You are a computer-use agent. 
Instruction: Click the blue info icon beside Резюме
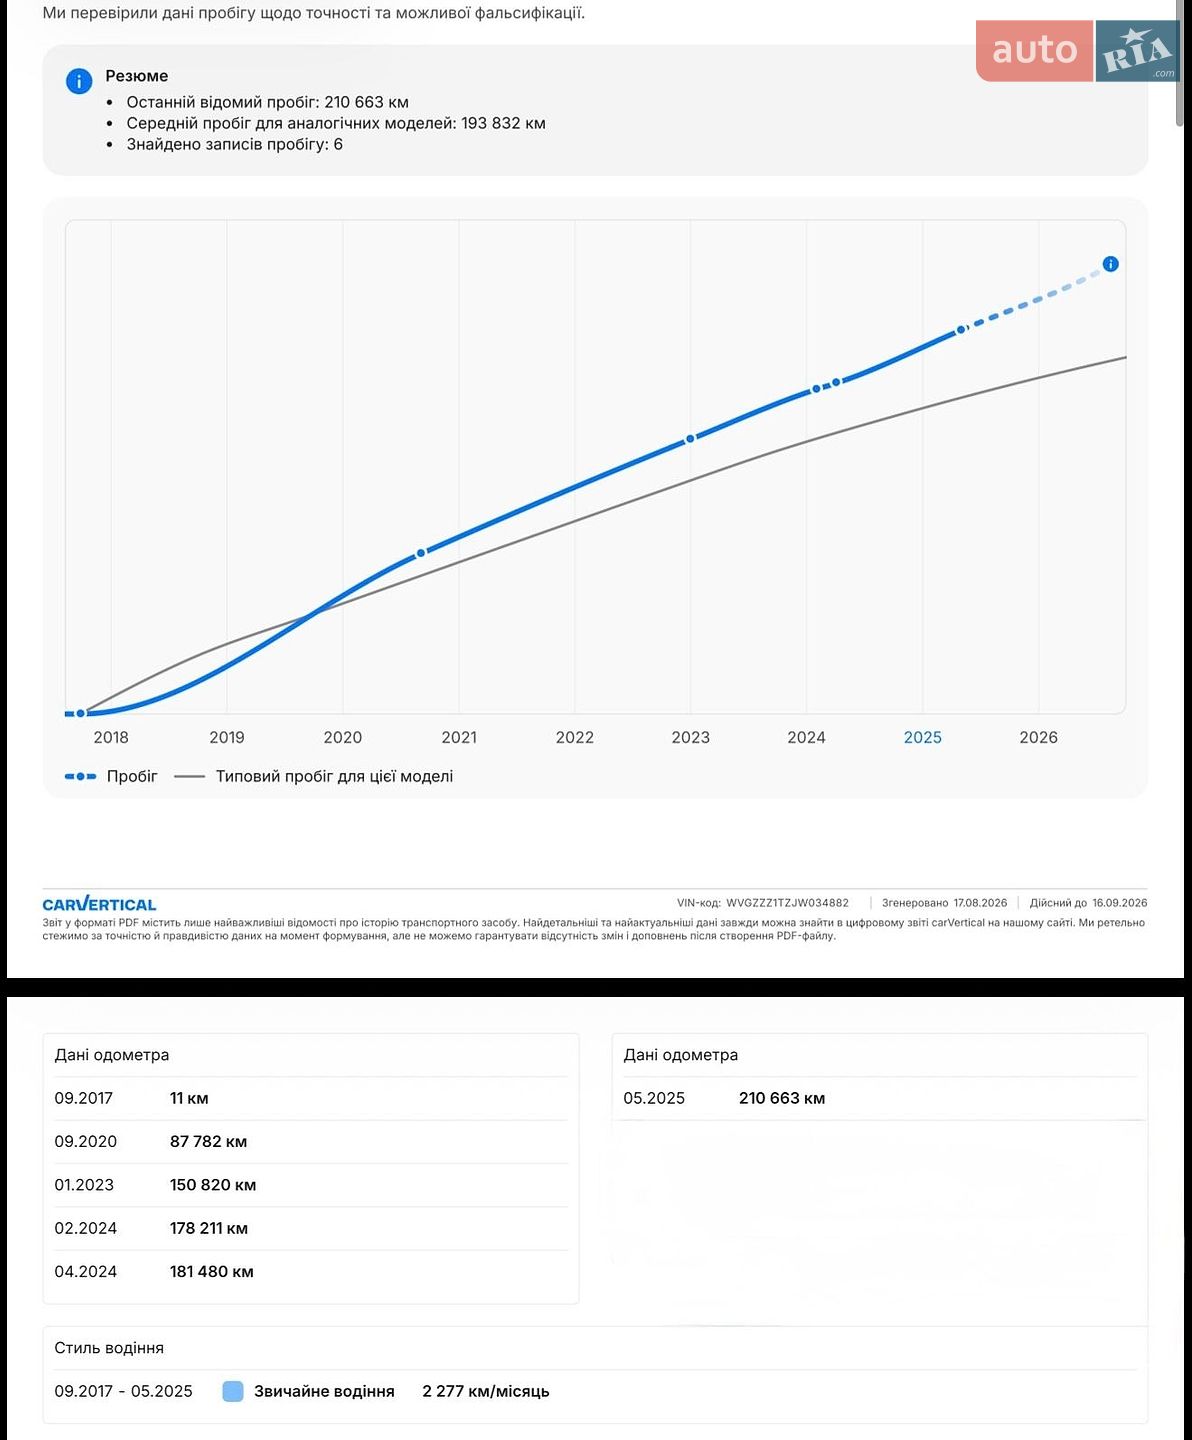click(x=79, y=82)
